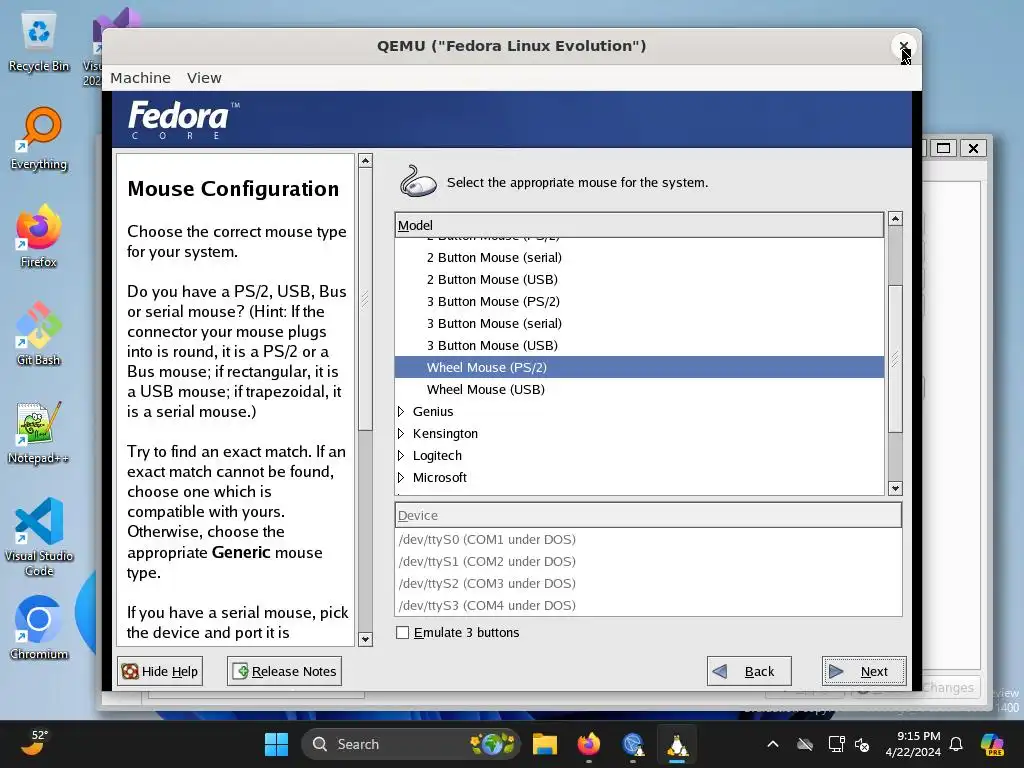Click the model list scrollbar thumb
This screenshot has height=768, width=1024.
click(895, 359)
